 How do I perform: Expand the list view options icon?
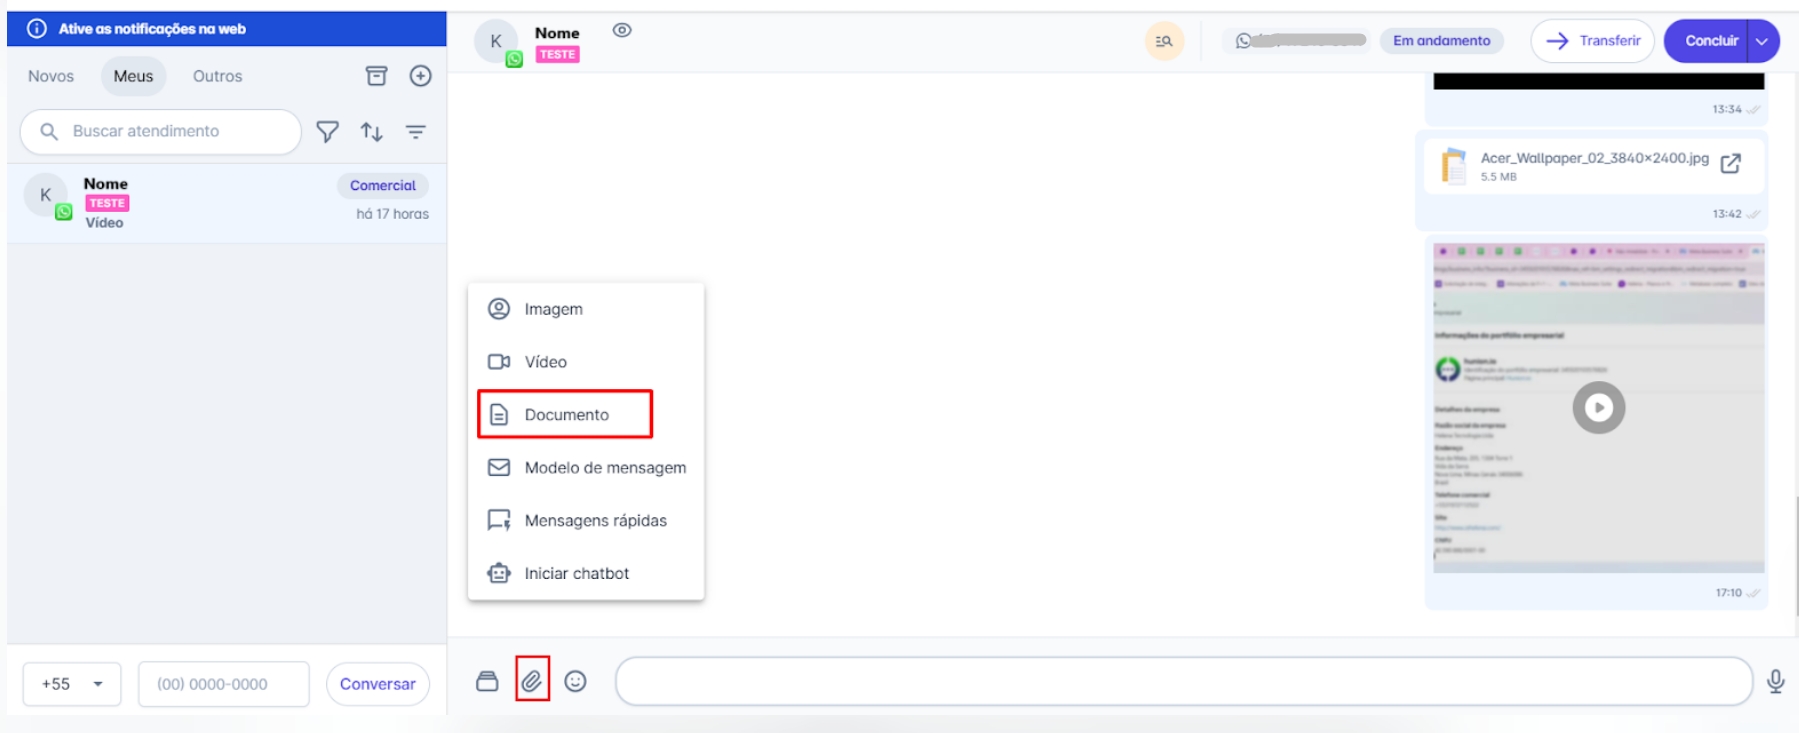415,131
